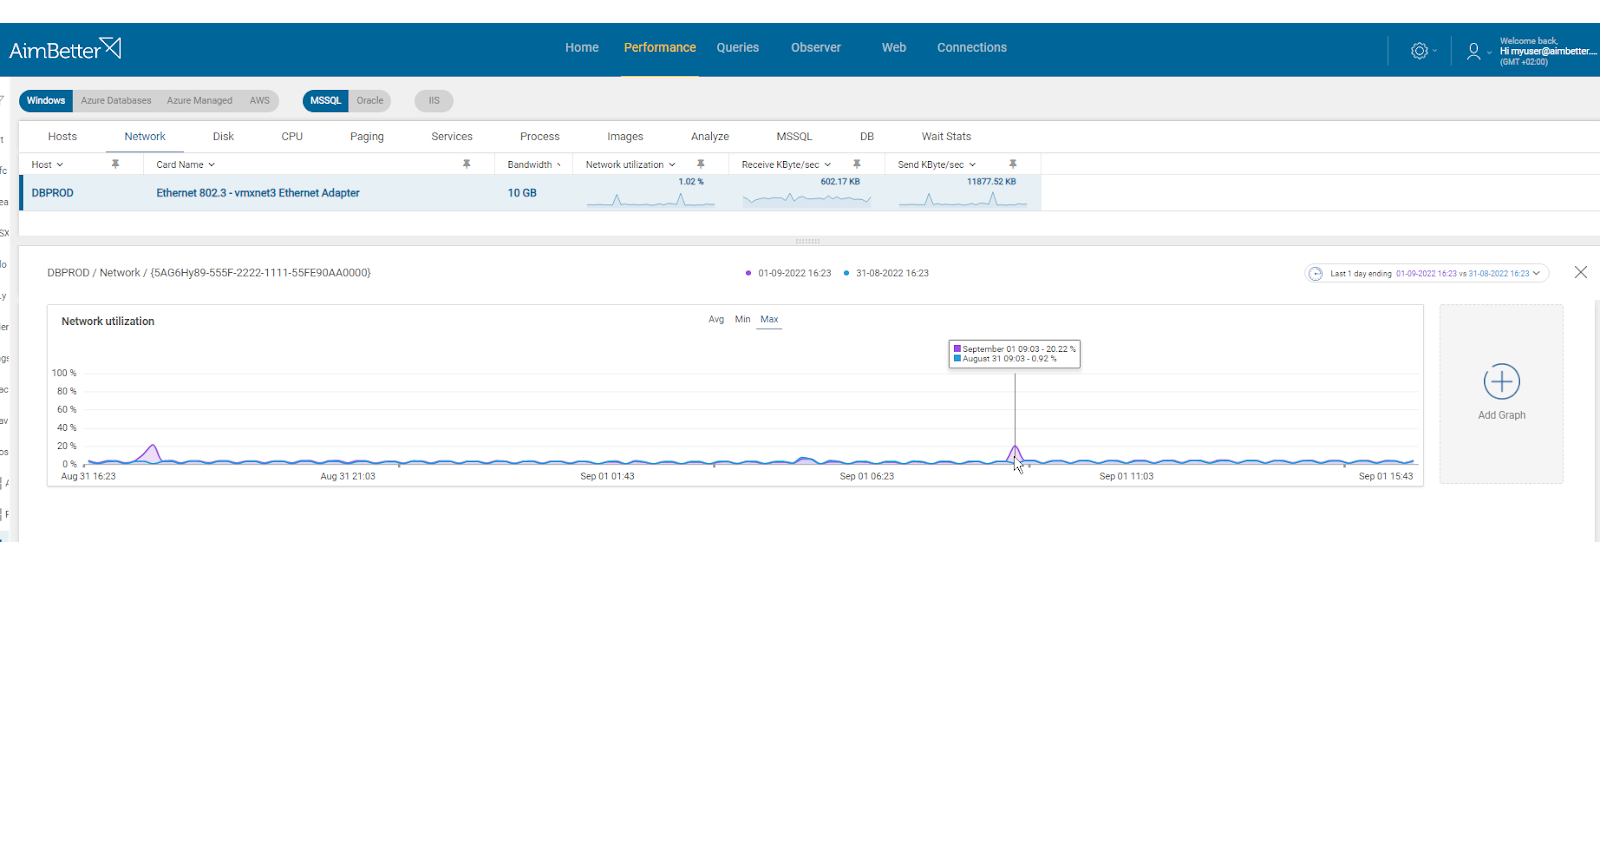Switch to the Images tab

coord(625,137)
